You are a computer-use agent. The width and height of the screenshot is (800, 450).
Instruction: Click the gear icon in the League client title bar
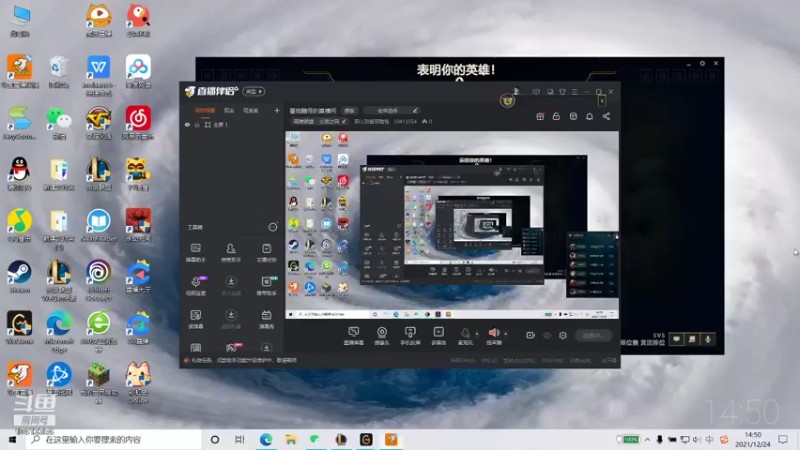(702, 63)
